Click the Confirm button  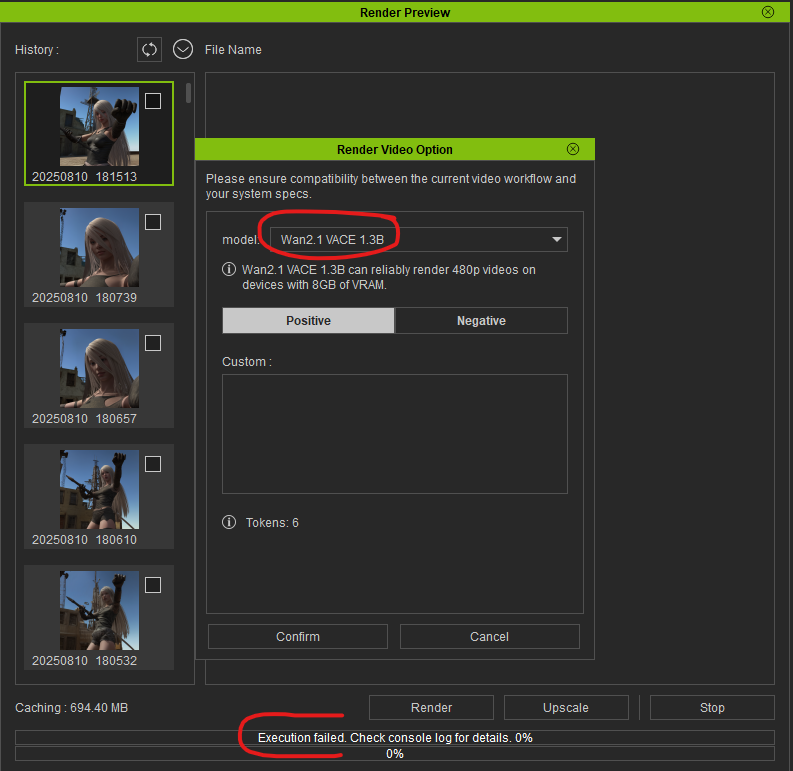298,636
